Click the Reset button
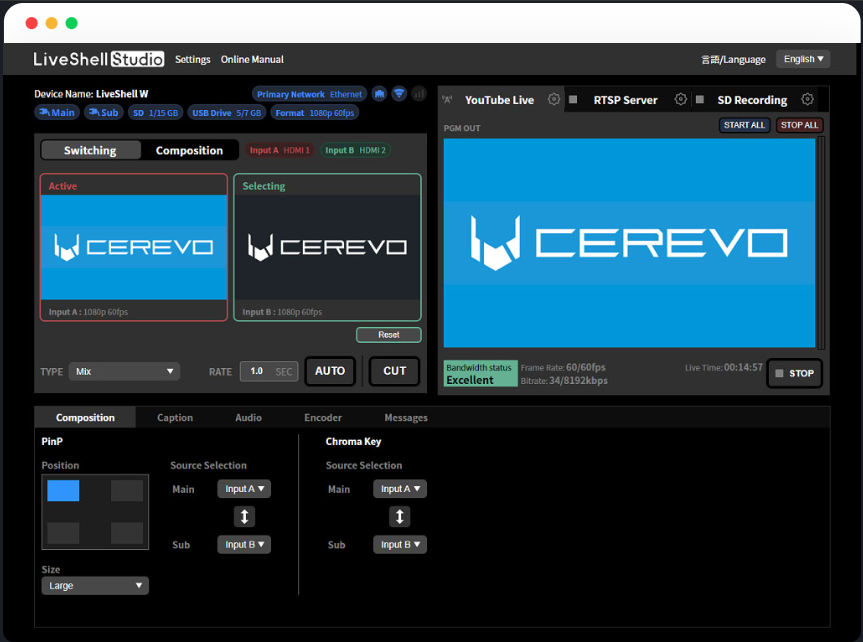 pos(389,335)
